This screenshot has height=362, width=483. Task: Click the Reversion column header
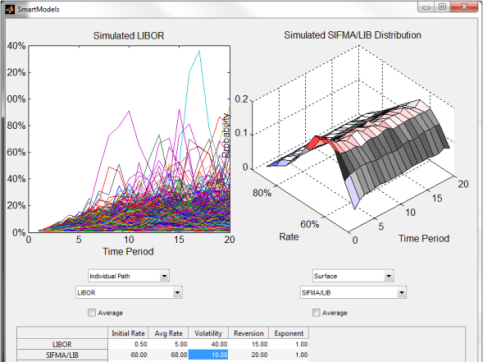pyautogui.click(x=248, y=333)
